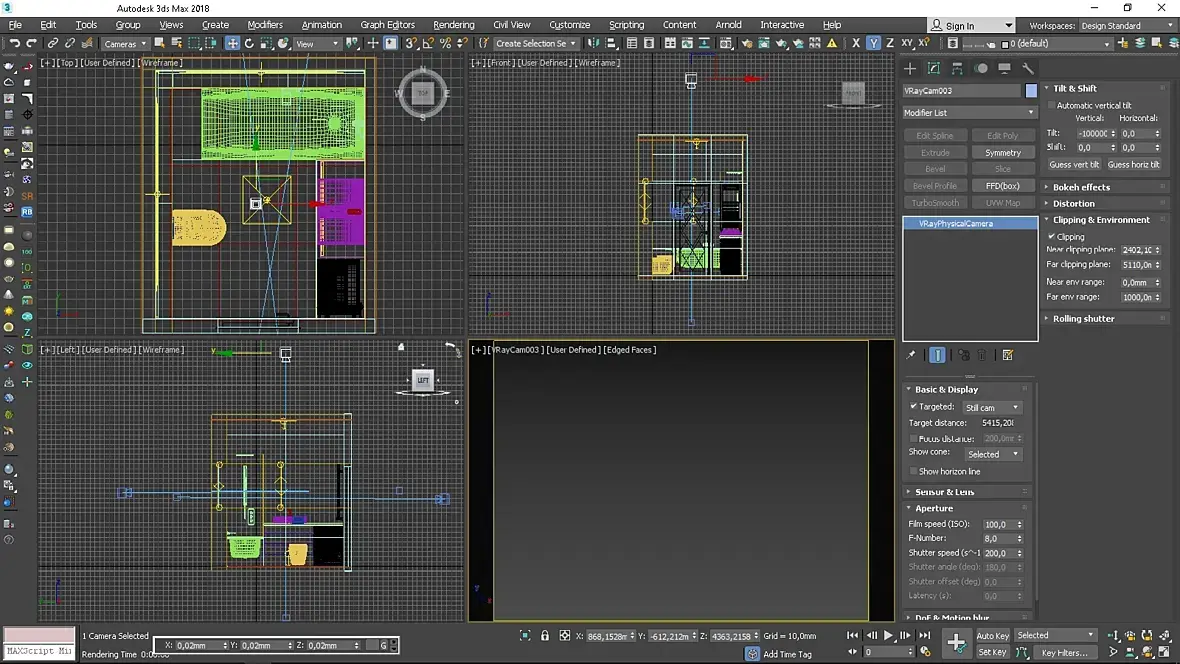Click the camera object color swatch
This screenshot has width=1180, height=664.
pyautogui.click(x=1031, y=91)
